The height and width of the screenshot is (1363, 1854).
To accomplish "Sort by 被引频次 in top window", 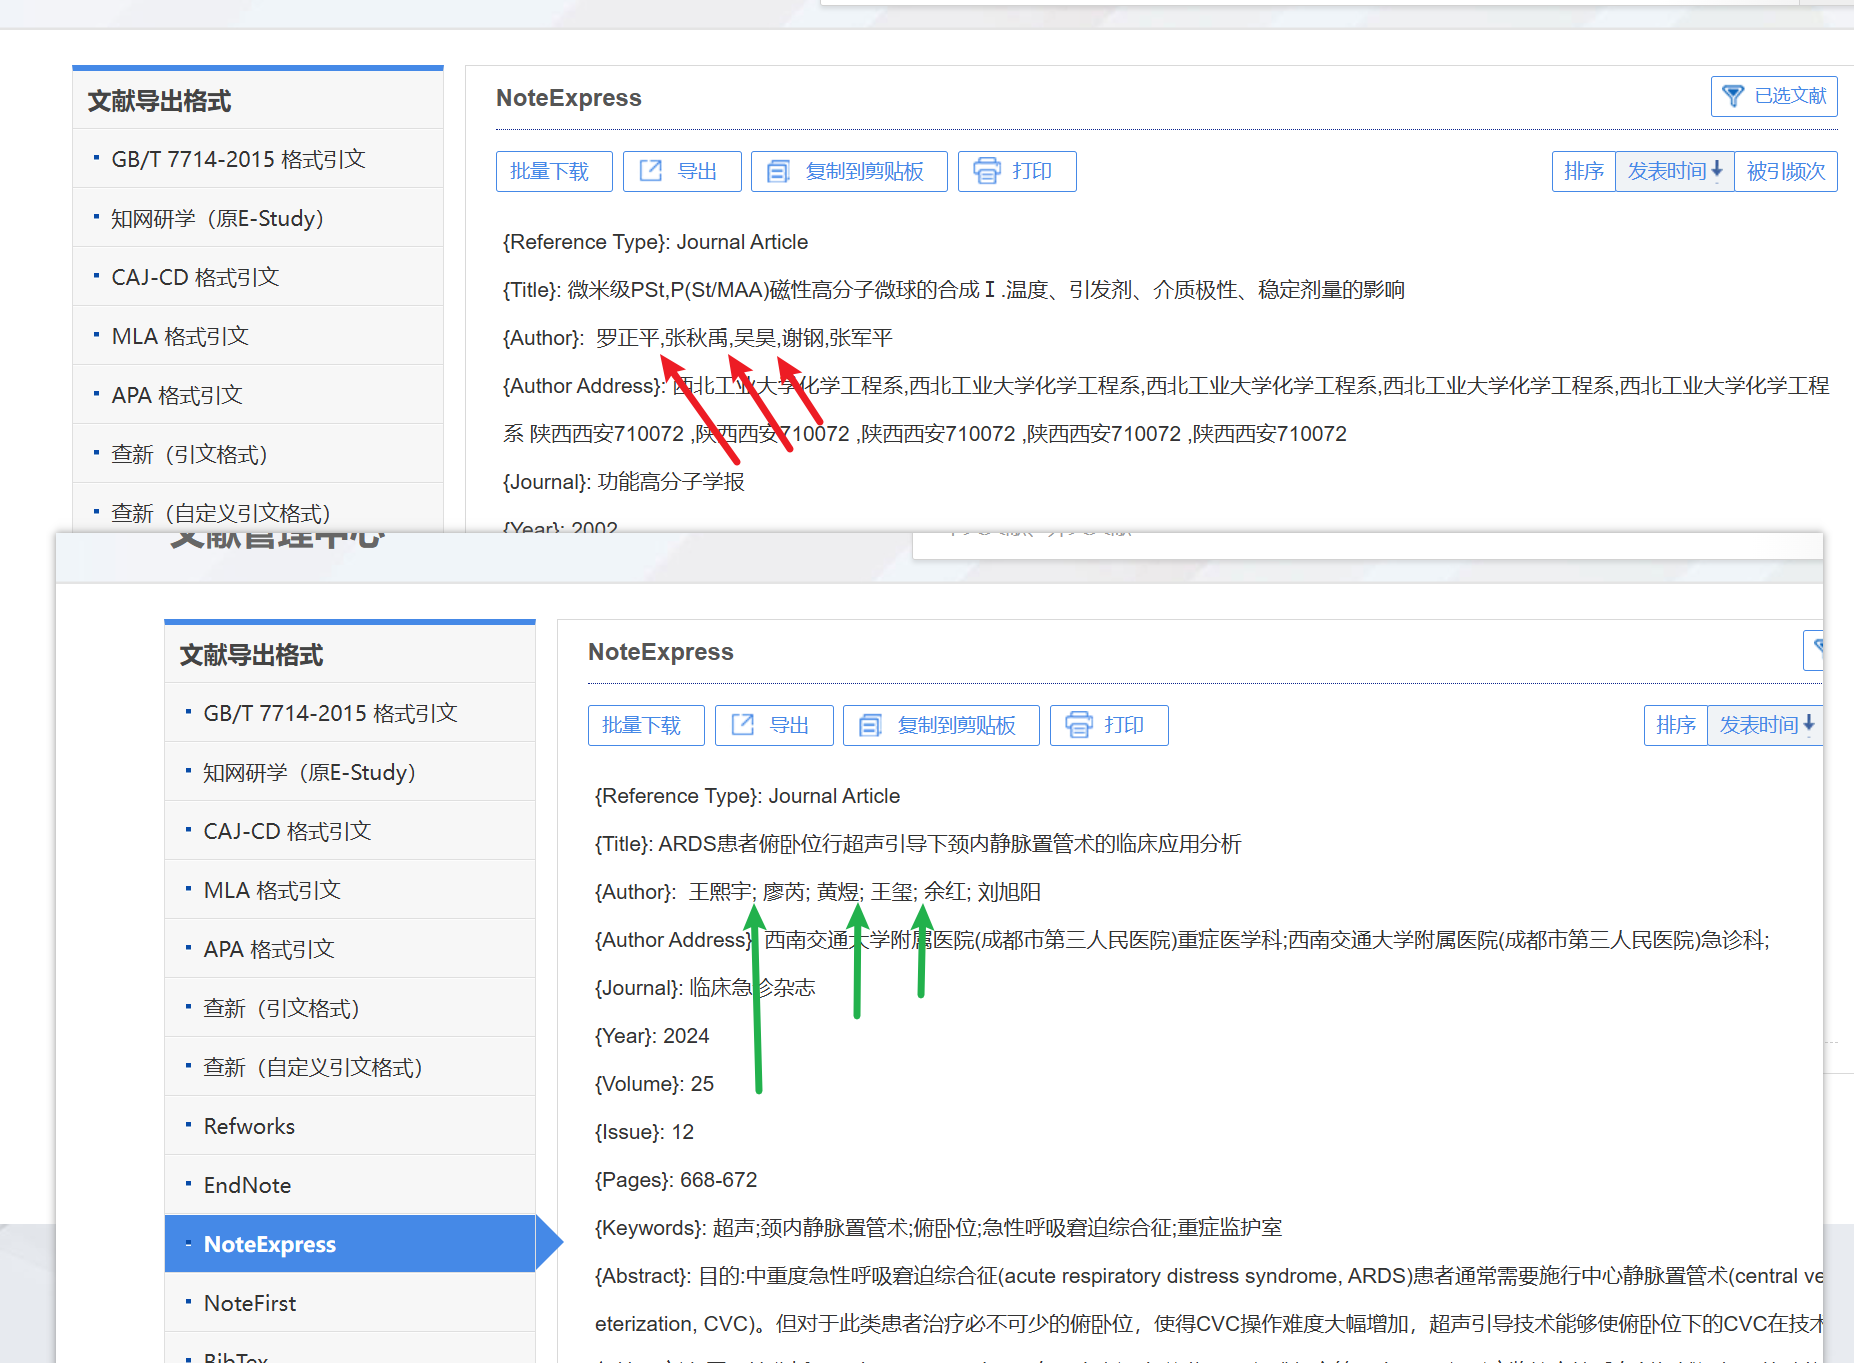I will coord(1786,171).
